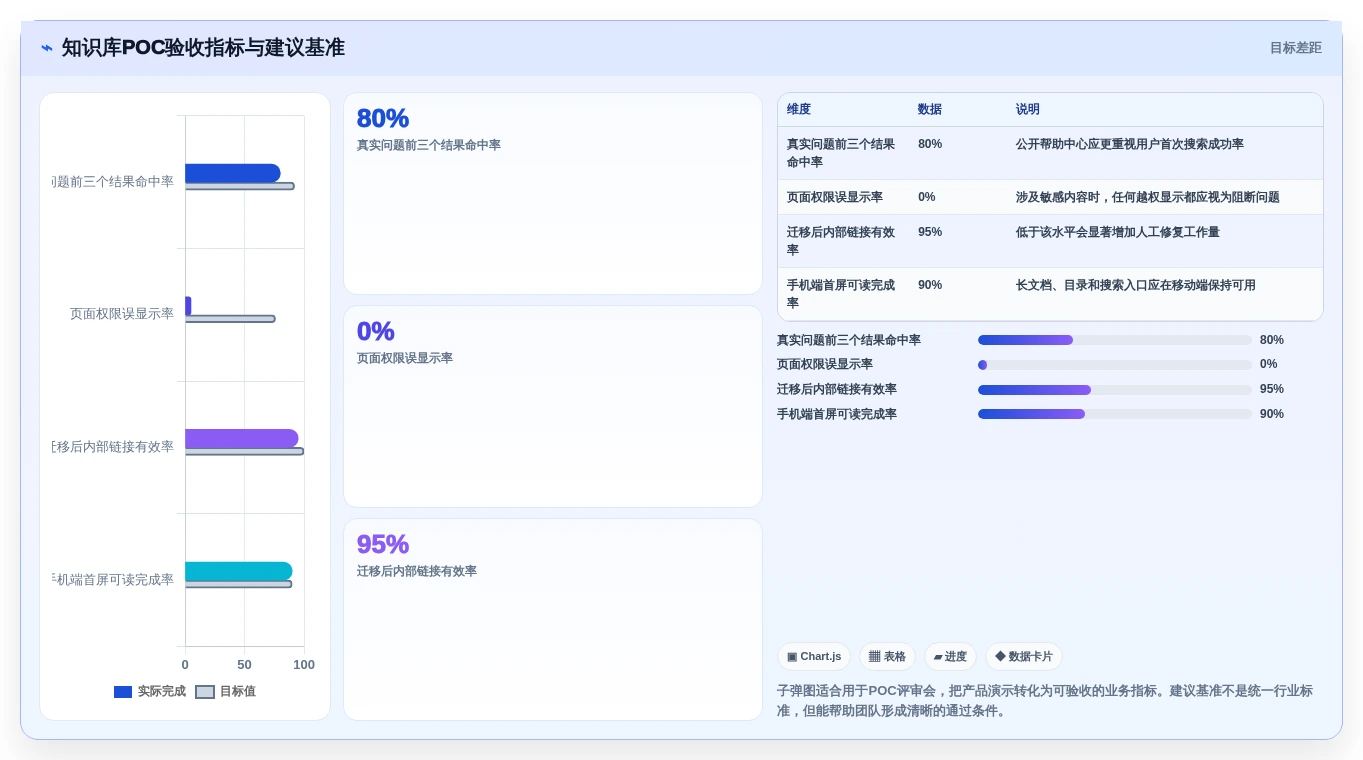Click the 真实问题前三个结果命中率 table cell
1363x760 pixels.
point(842,153)
